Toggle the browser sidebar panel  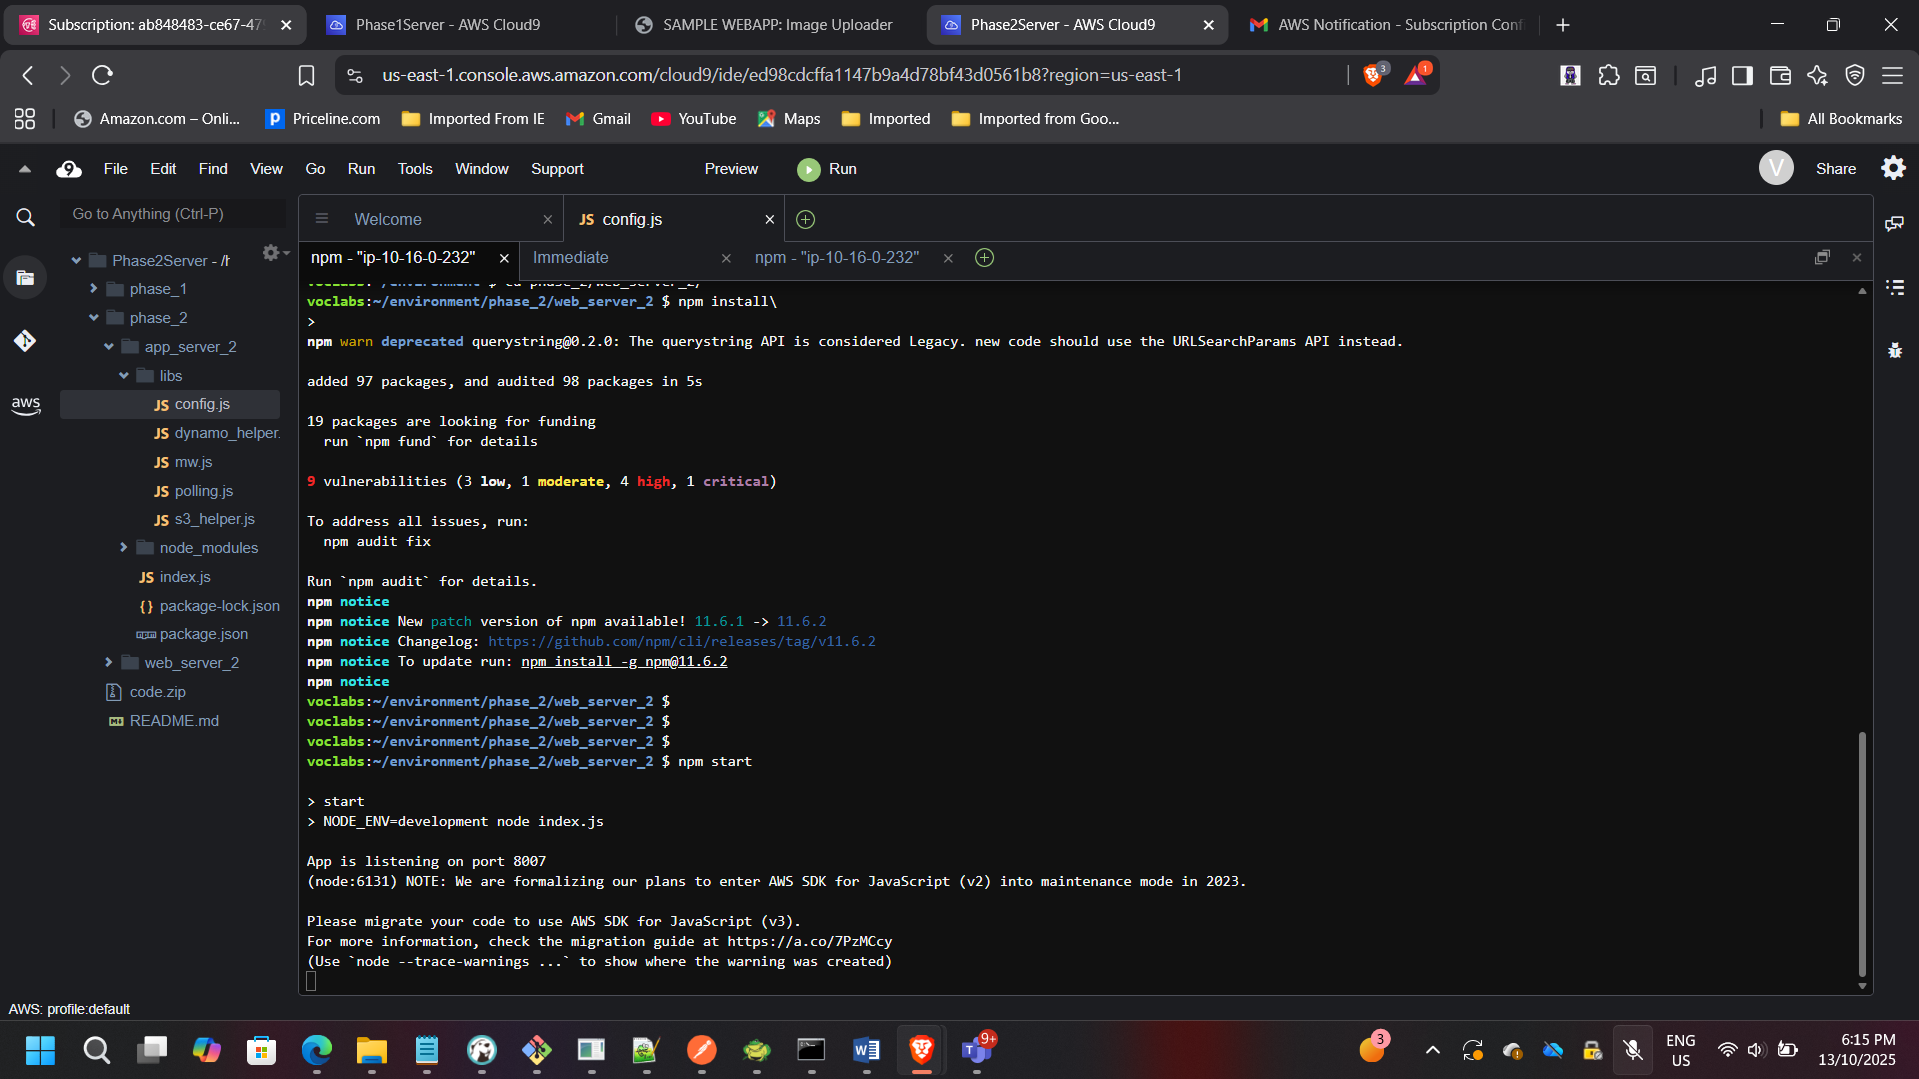(1742, 75)
